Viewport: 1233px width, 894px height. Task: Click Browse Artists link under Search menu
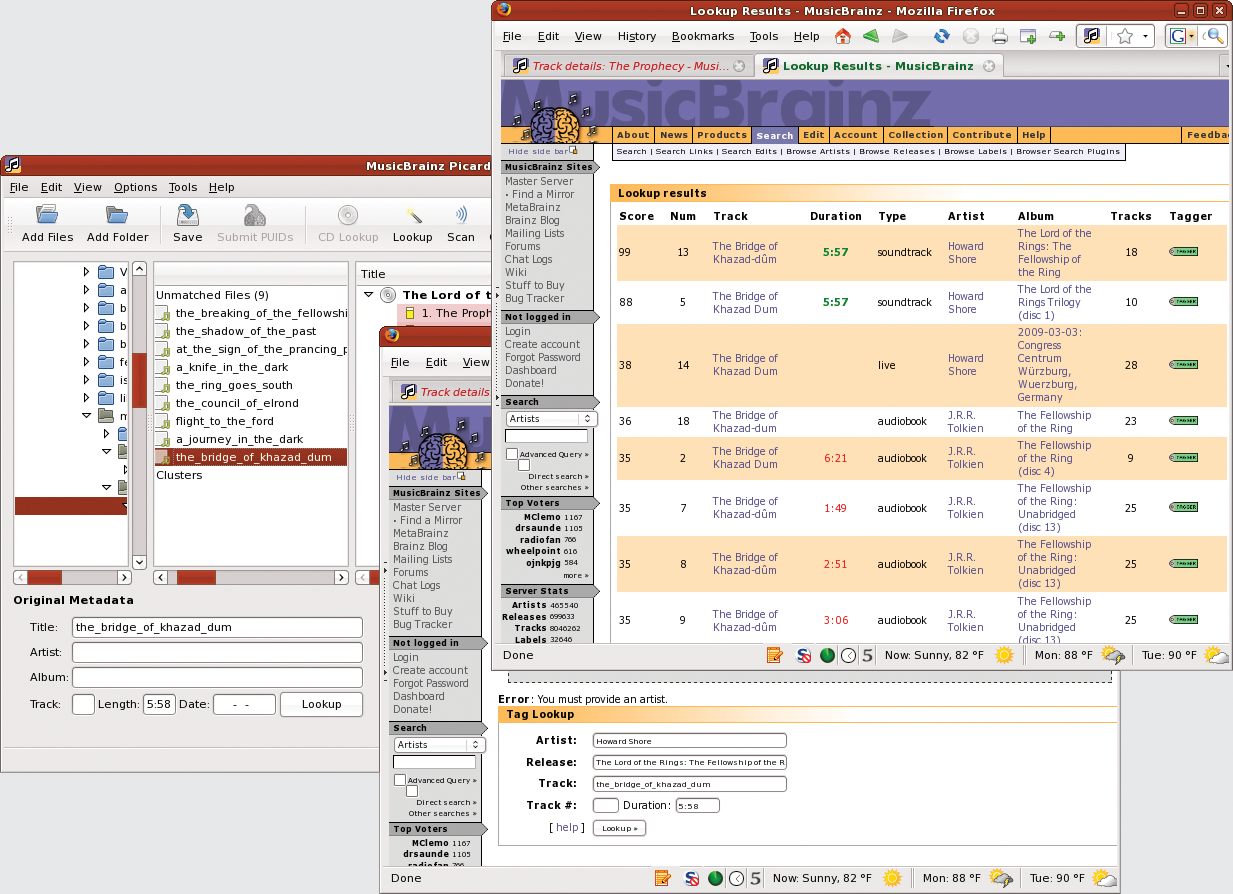819,152
